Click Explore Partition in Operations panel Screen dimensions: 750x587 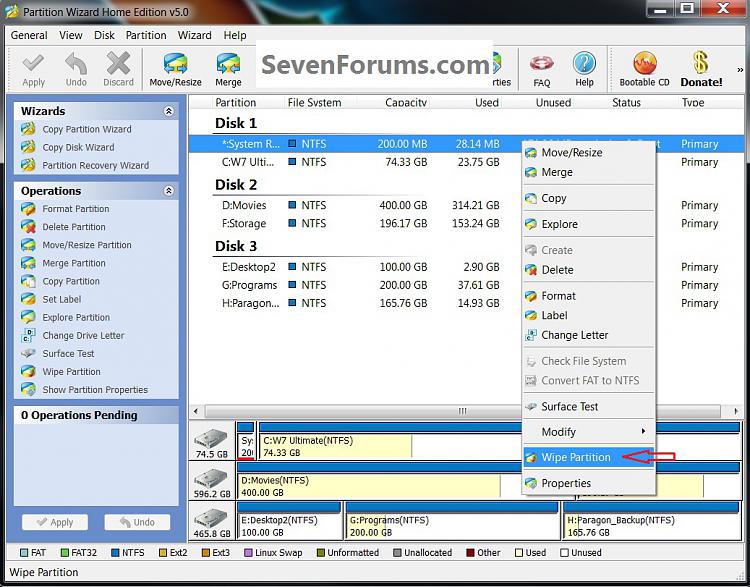coord(76,318)
